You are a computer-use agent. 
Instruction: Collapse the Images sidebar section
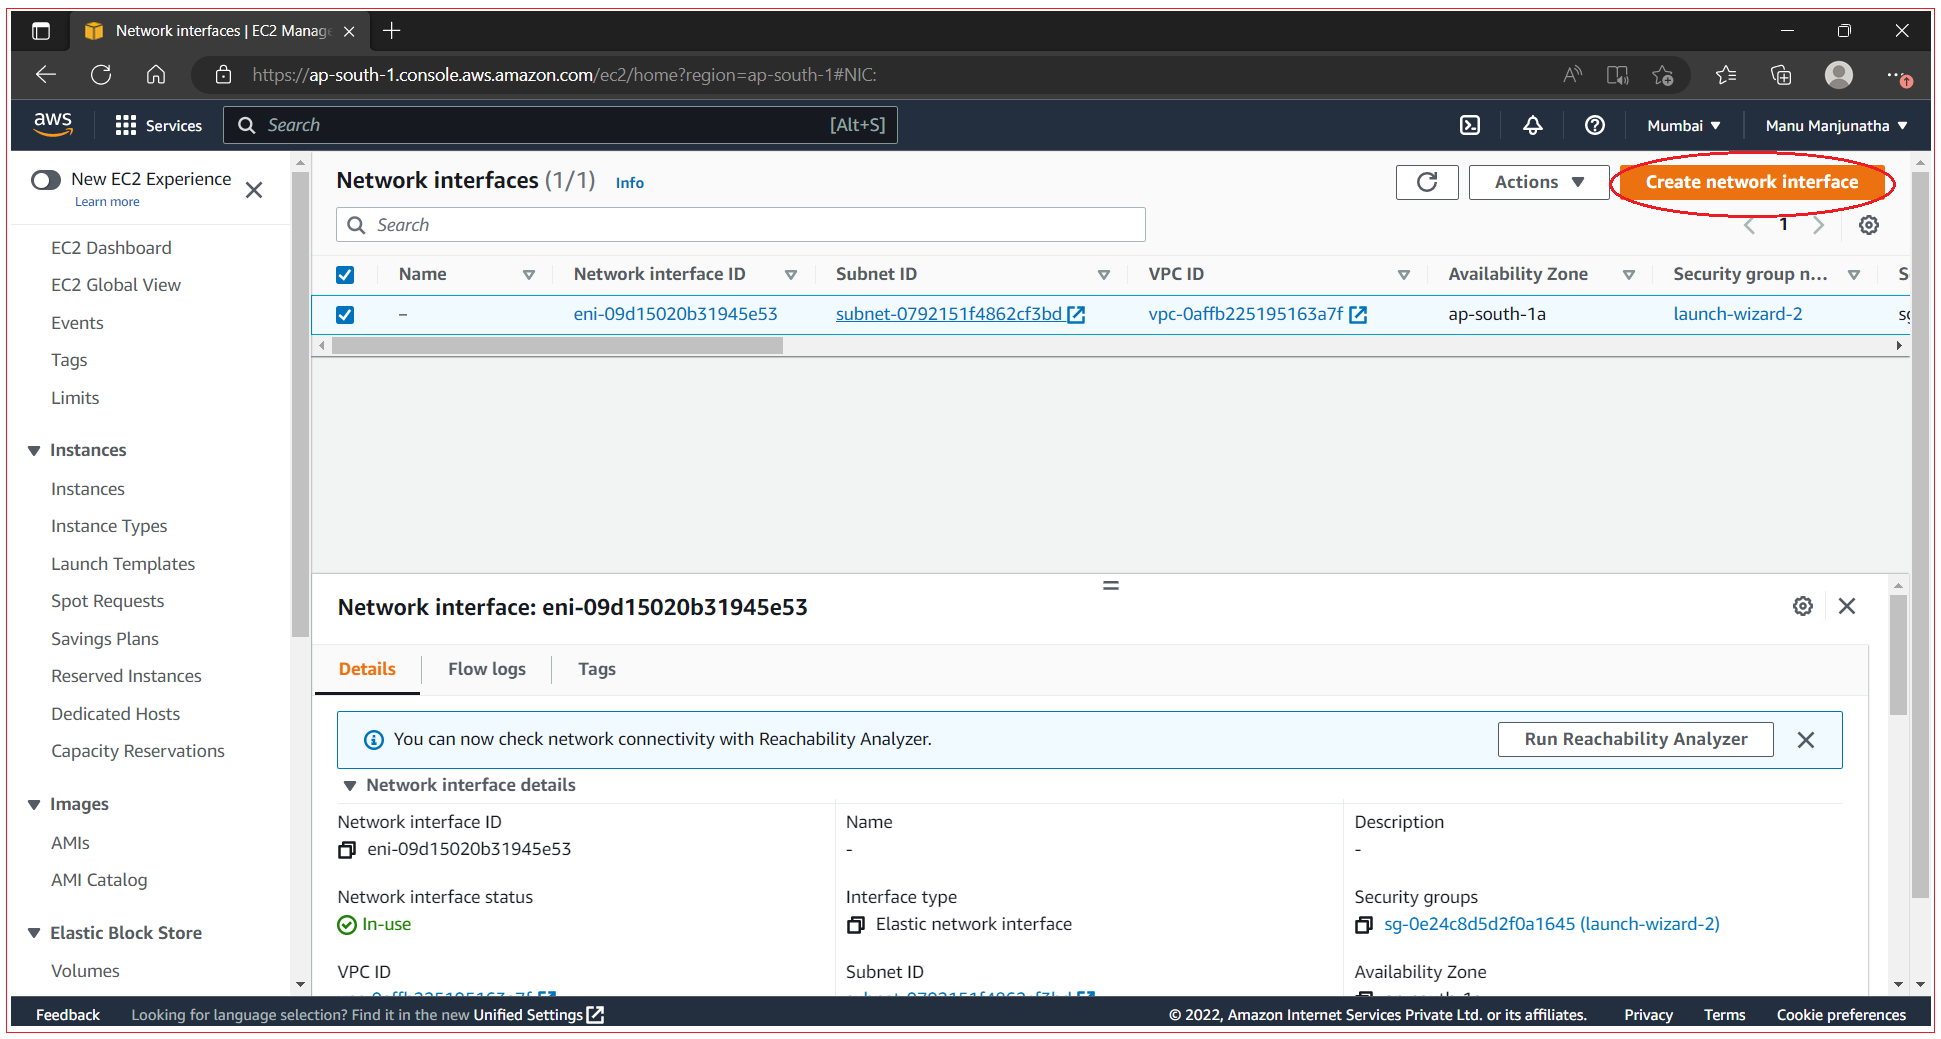pyautogui.click(x=34, y=805)
